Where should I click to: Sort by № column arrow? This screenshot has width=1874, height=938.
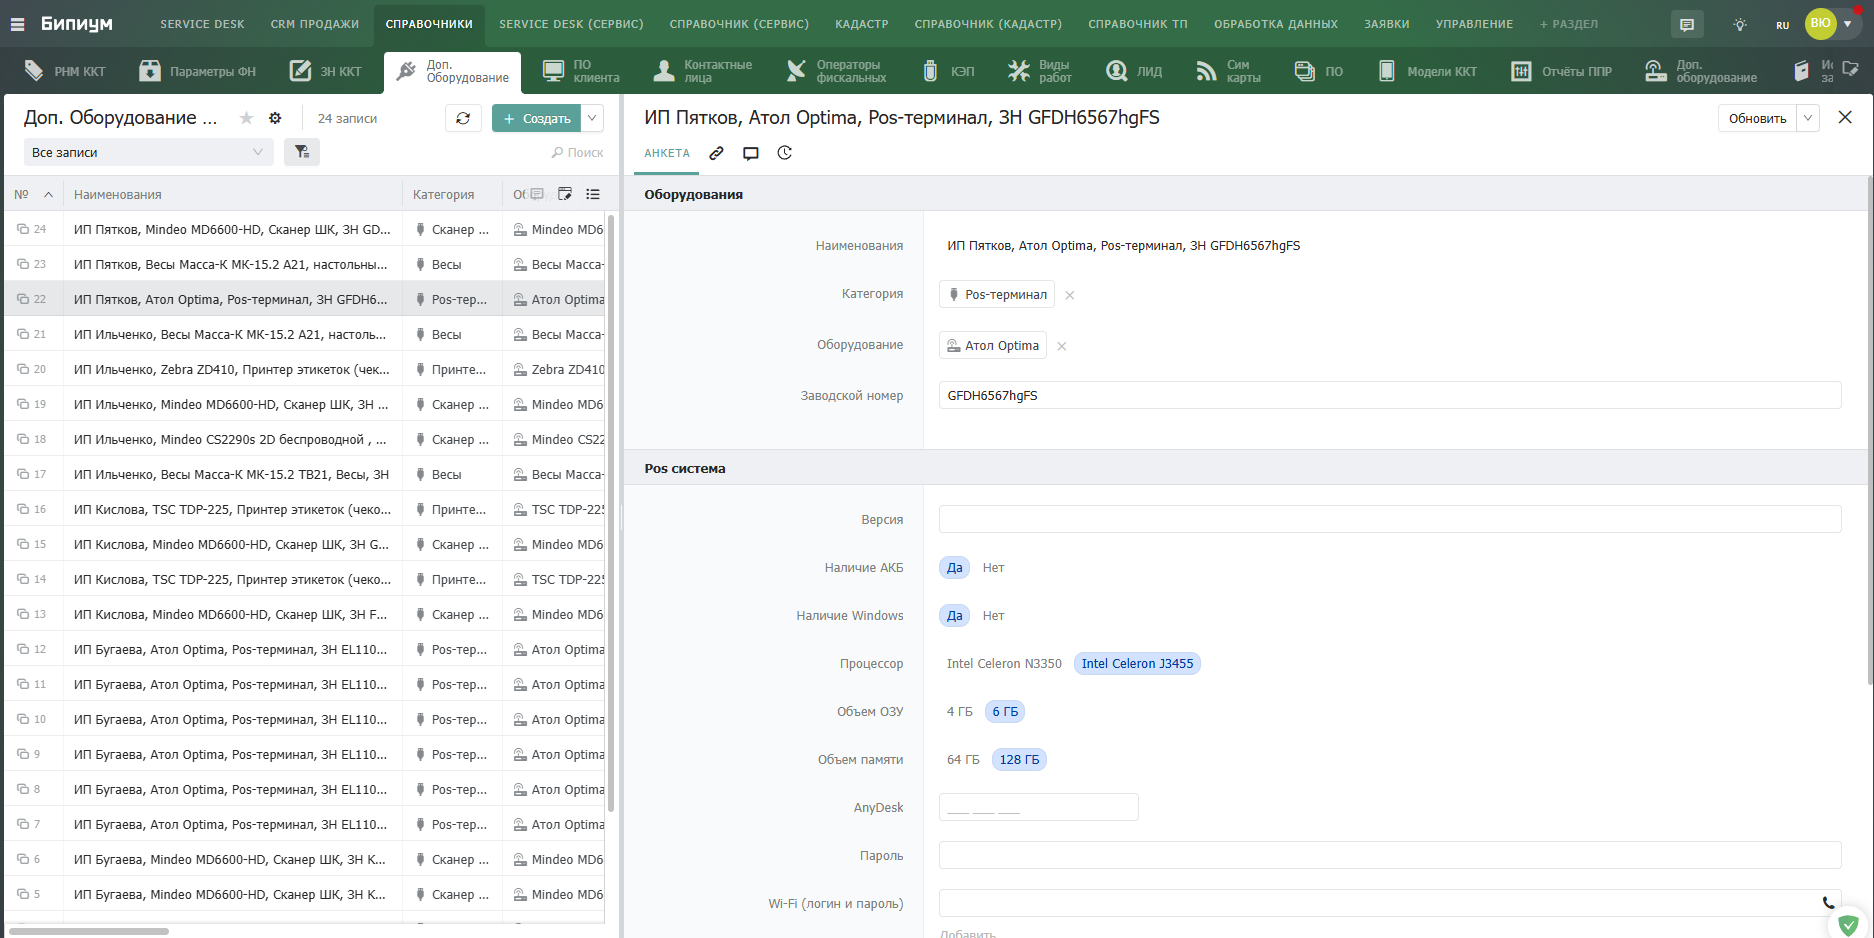(x=48, y=194)
